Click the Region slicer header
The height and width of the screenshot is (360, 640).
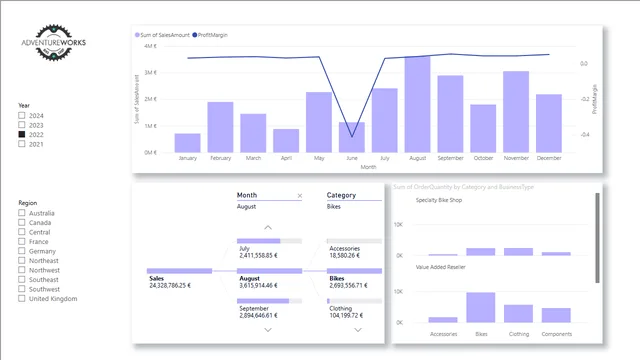pyautogui.click(x=28, y=203)
